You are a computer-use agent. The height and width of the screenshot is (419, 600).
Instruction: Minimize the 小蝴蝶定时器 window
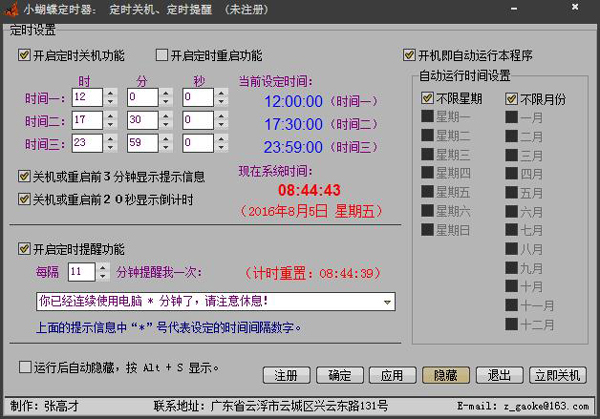[515, 9]
